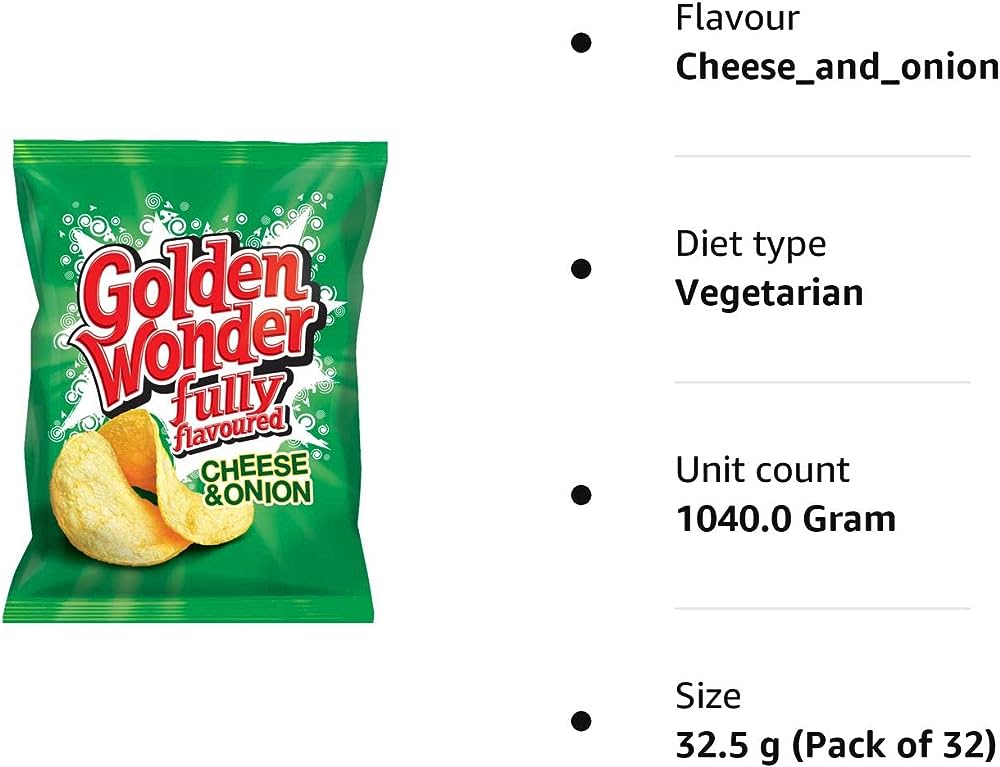
Task: Click the 'Diet type' heading
Action: [751, 244]
